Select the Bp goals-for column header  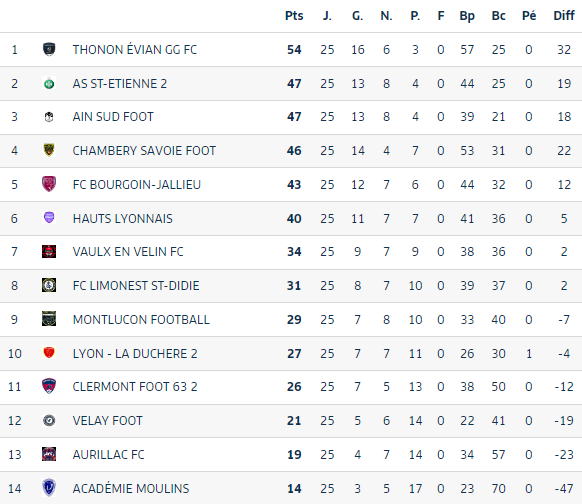[467, 16]
